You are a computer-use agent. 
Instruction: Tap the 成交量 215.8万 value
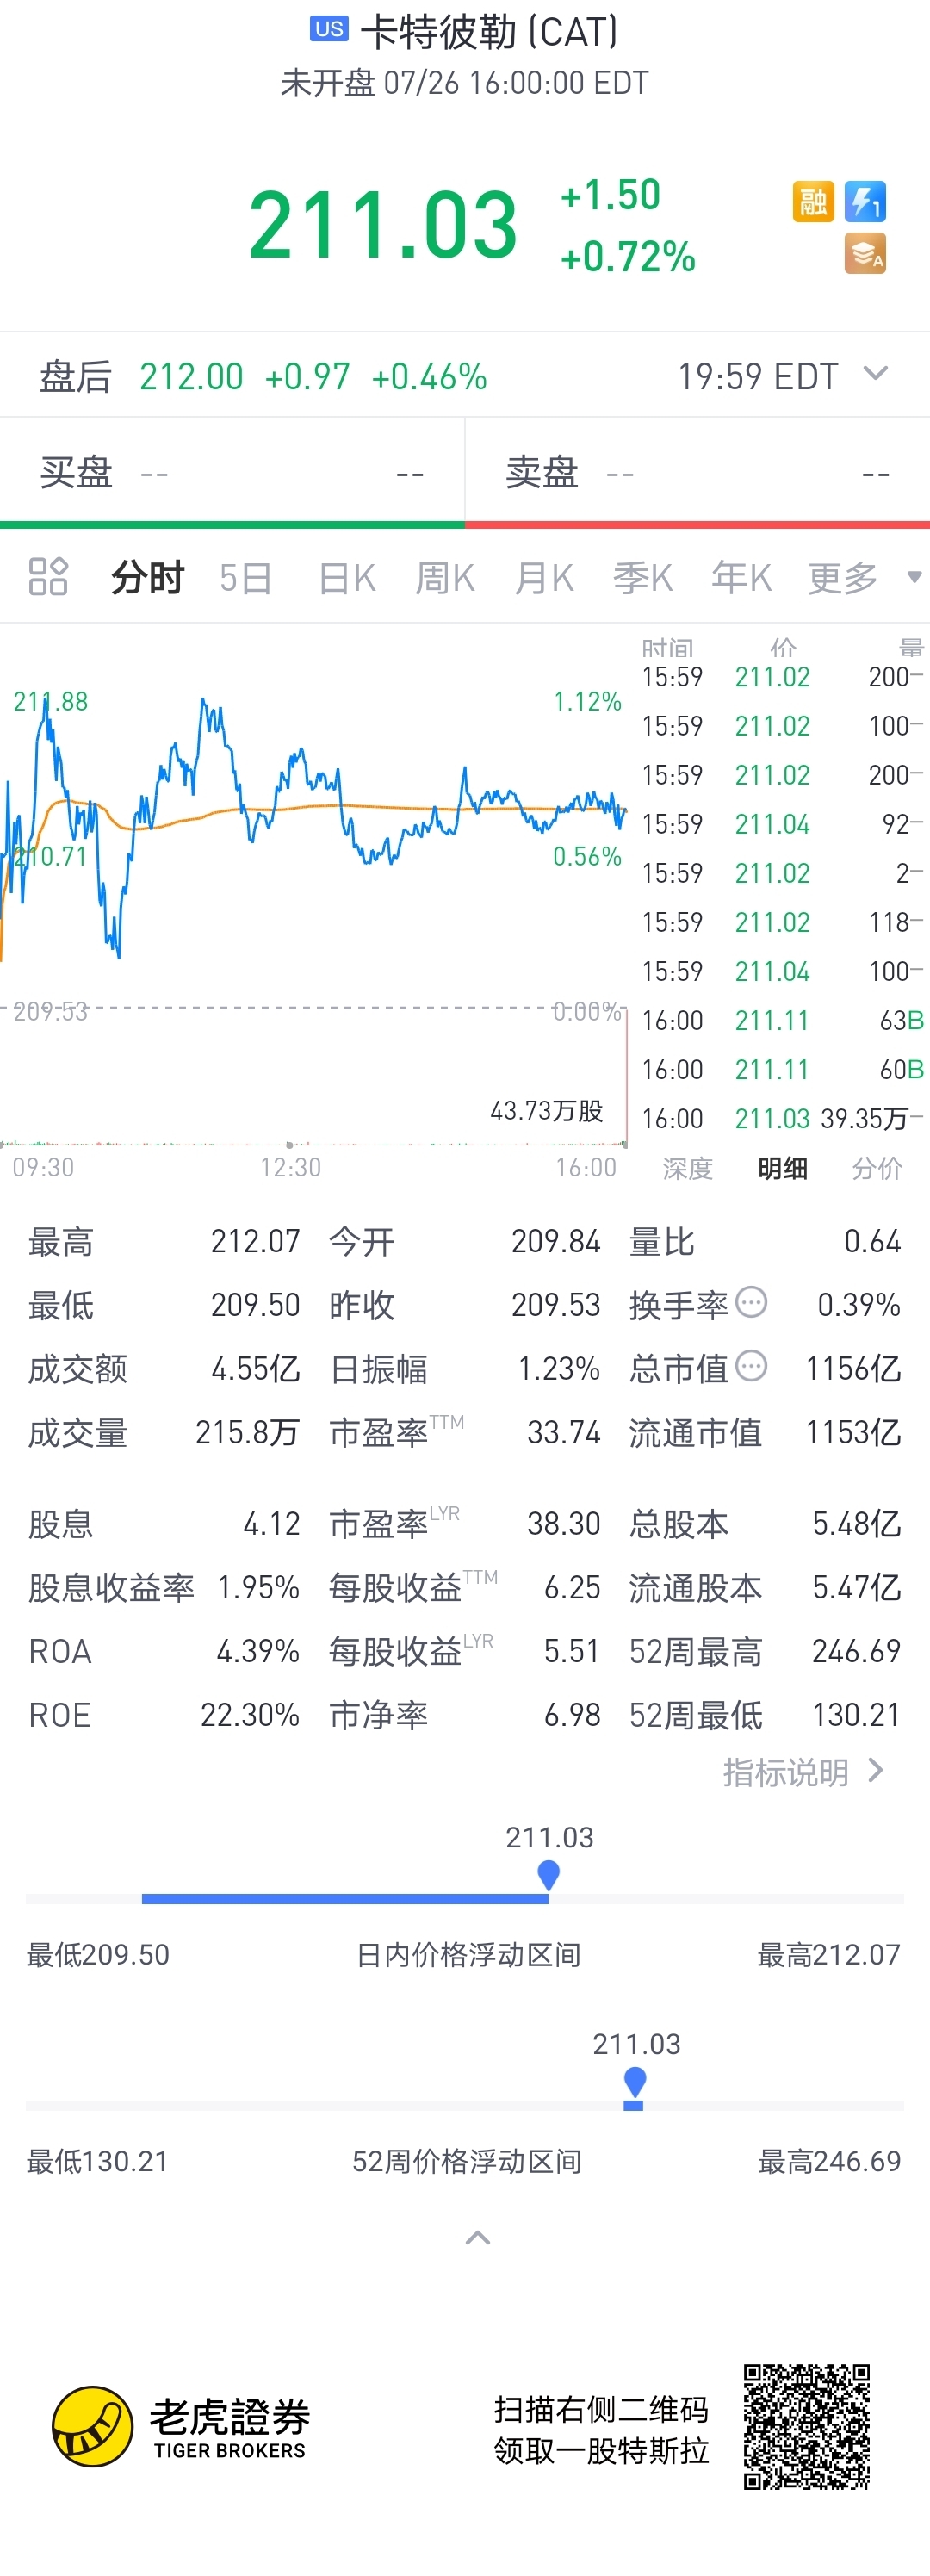click(x=247, y=1432)
